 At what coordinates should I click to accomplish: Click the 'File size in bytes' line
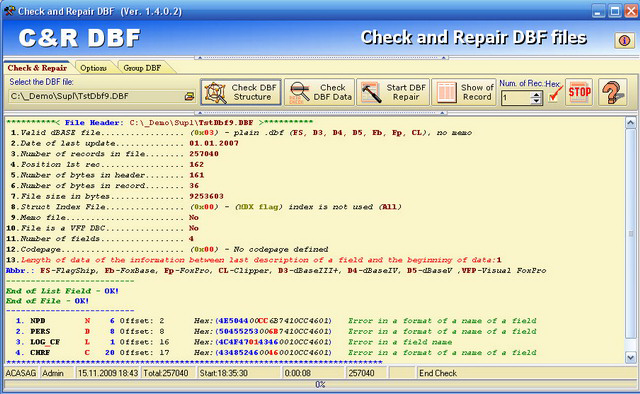pyautogui.click(x=117, y=196)
